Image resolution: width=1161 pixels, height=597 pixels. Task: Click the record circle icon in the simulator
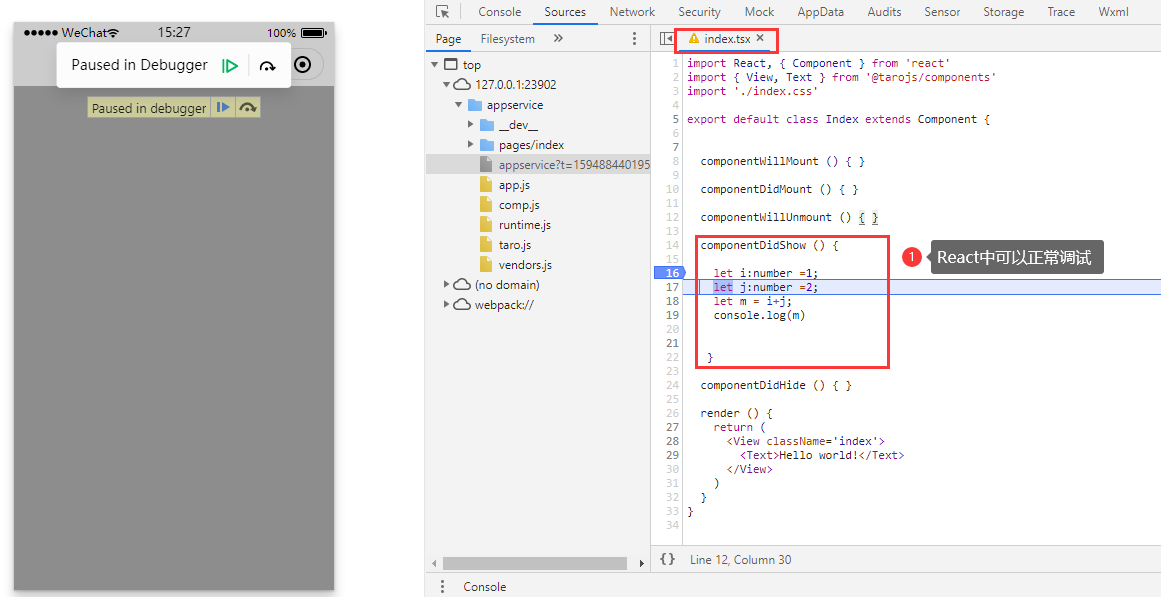click(x=302, y=64)
